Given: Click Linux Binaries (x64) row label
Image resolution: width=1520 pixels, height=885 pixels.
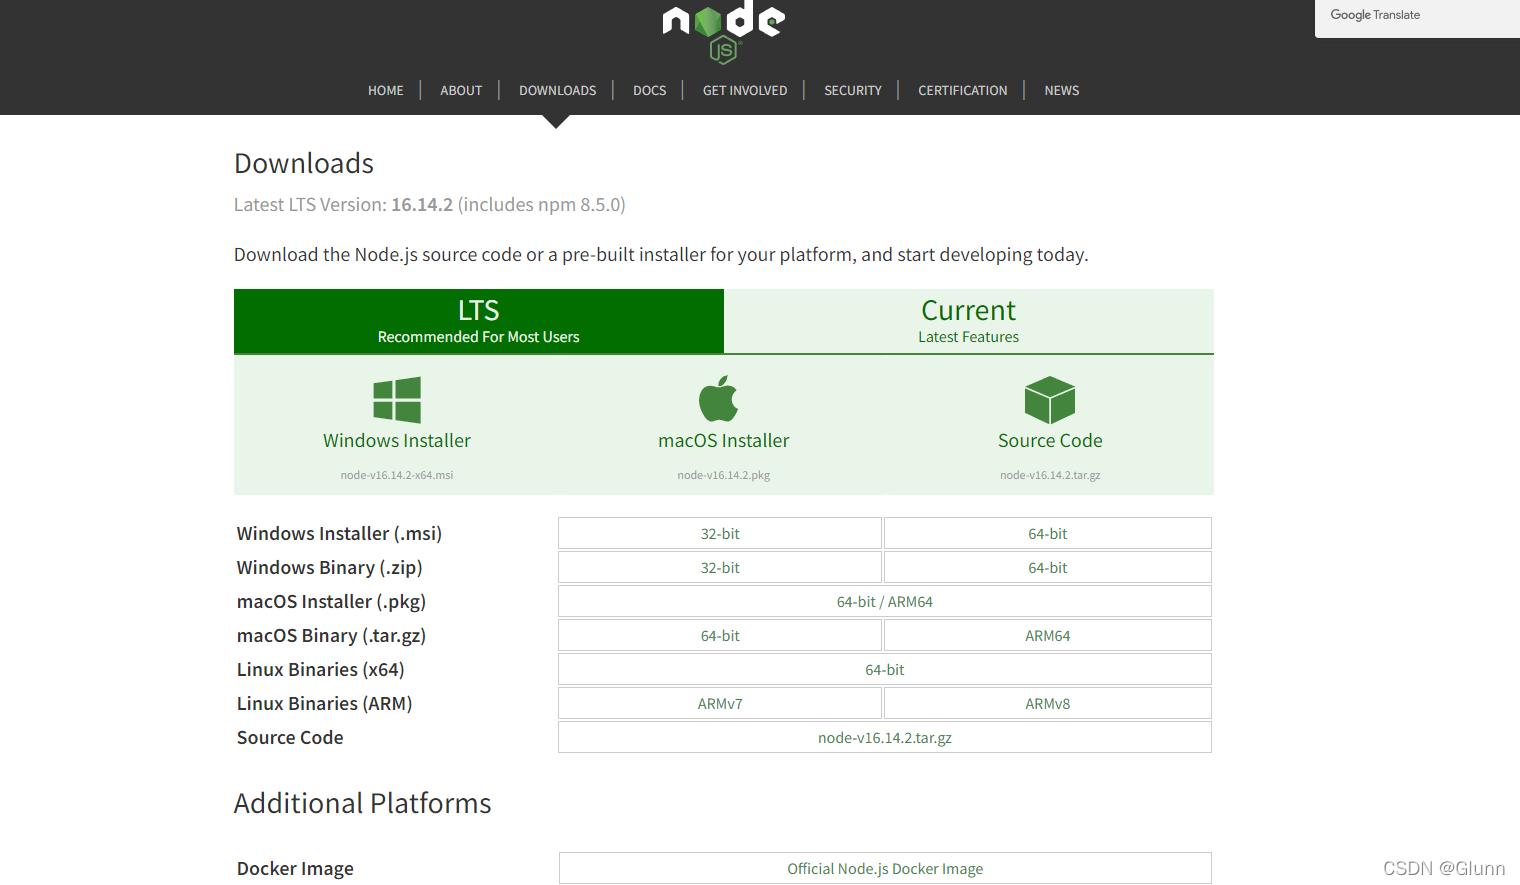Looking at the screenshot, I should [x=320, y=670].
